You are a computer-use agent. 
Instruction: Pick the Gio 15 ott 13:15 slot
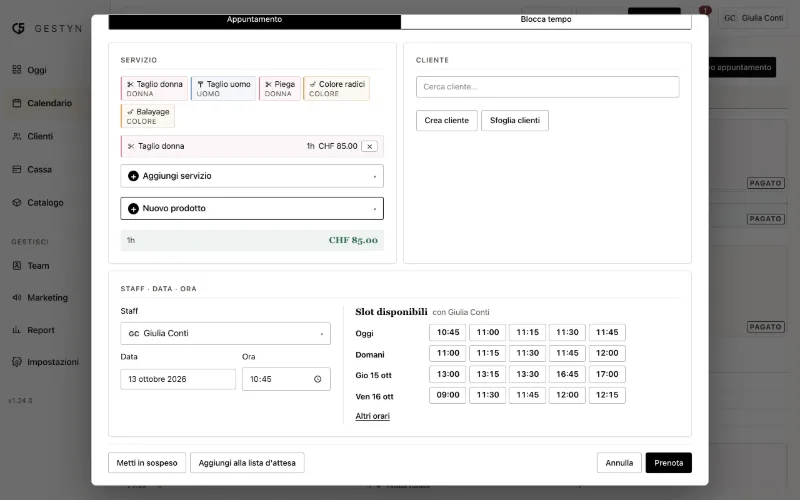[487, 374]
